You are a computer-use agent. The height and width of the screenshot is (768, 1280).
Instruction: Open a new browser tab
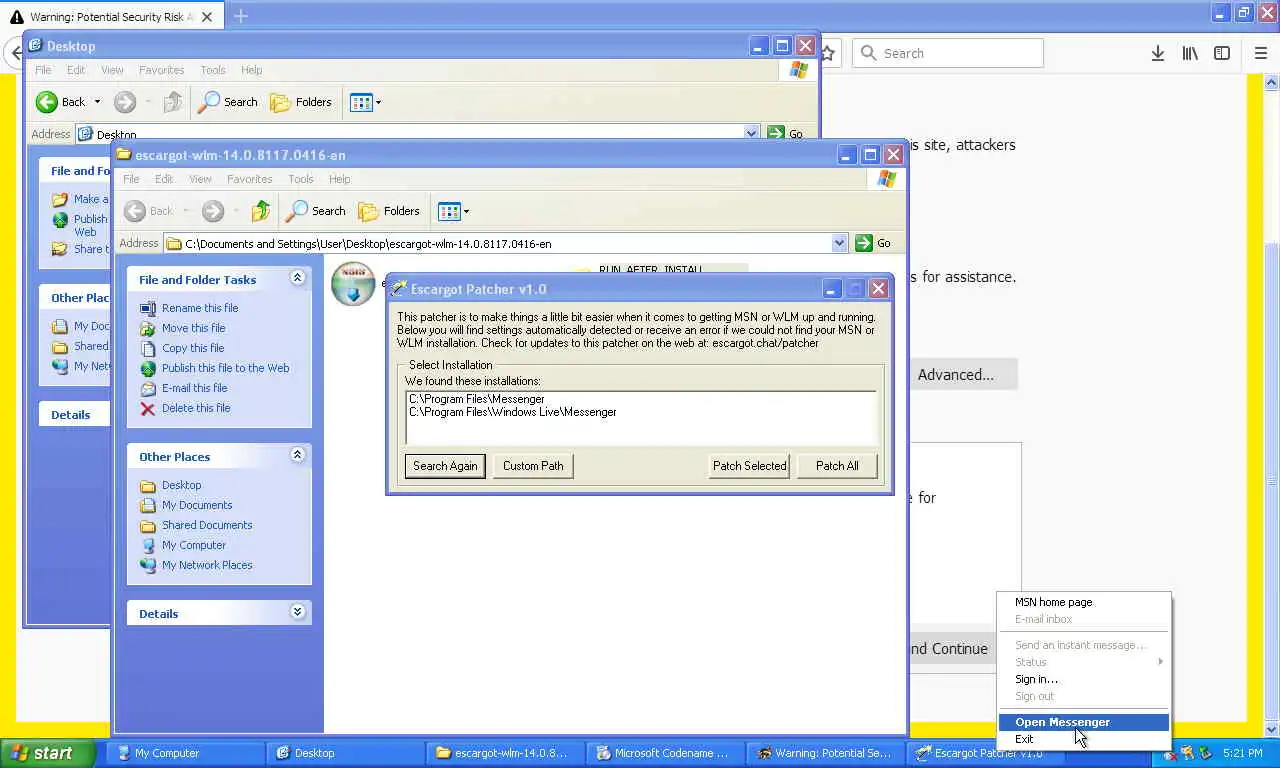[x=240, y=16]
